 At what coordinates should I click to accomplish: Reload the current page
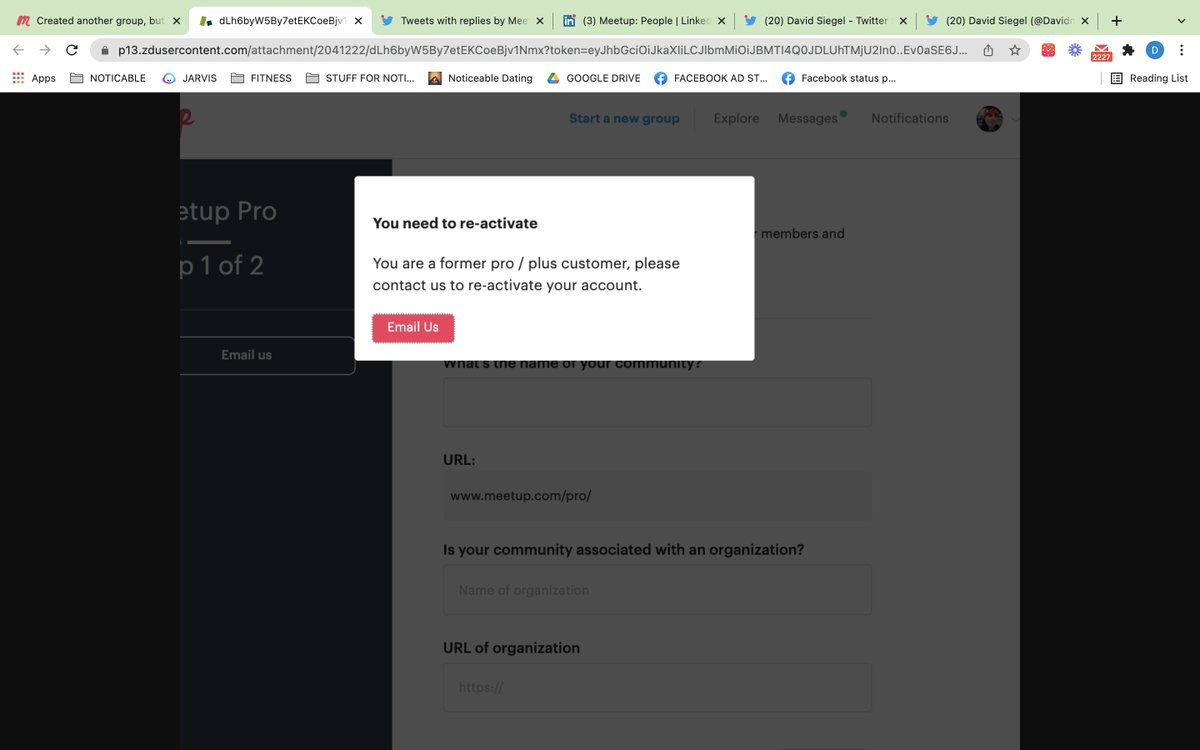pos(72,50)
